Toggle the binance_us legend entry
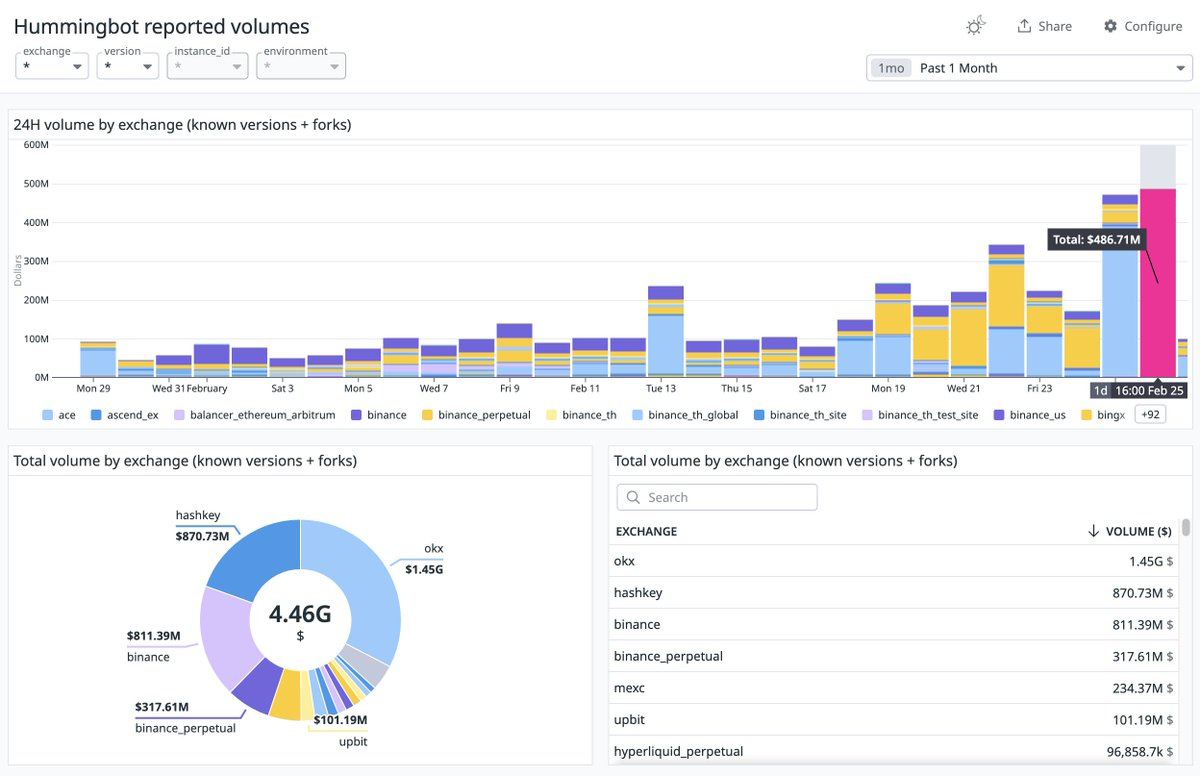Screen dimensions: 1200x776 pos(1030,414)
